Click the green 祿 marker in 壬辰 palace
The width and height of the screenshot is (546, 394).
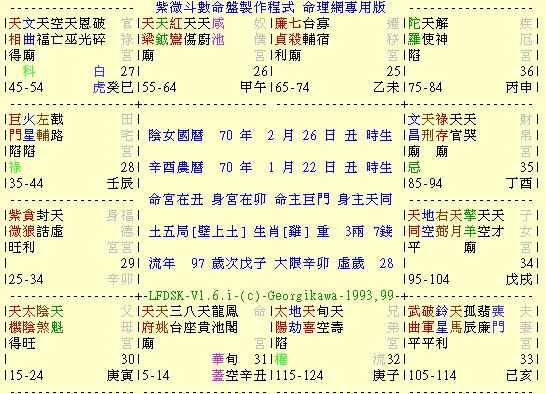(x=15, y=167)
